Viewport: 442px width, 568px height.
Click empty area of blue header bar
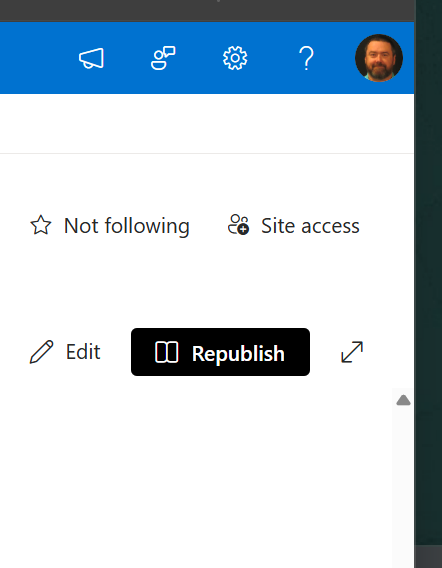33,58
